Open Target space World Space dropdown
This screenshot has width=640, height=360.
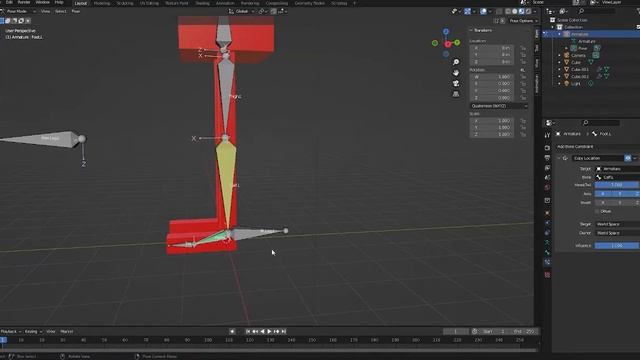[617, 224]
